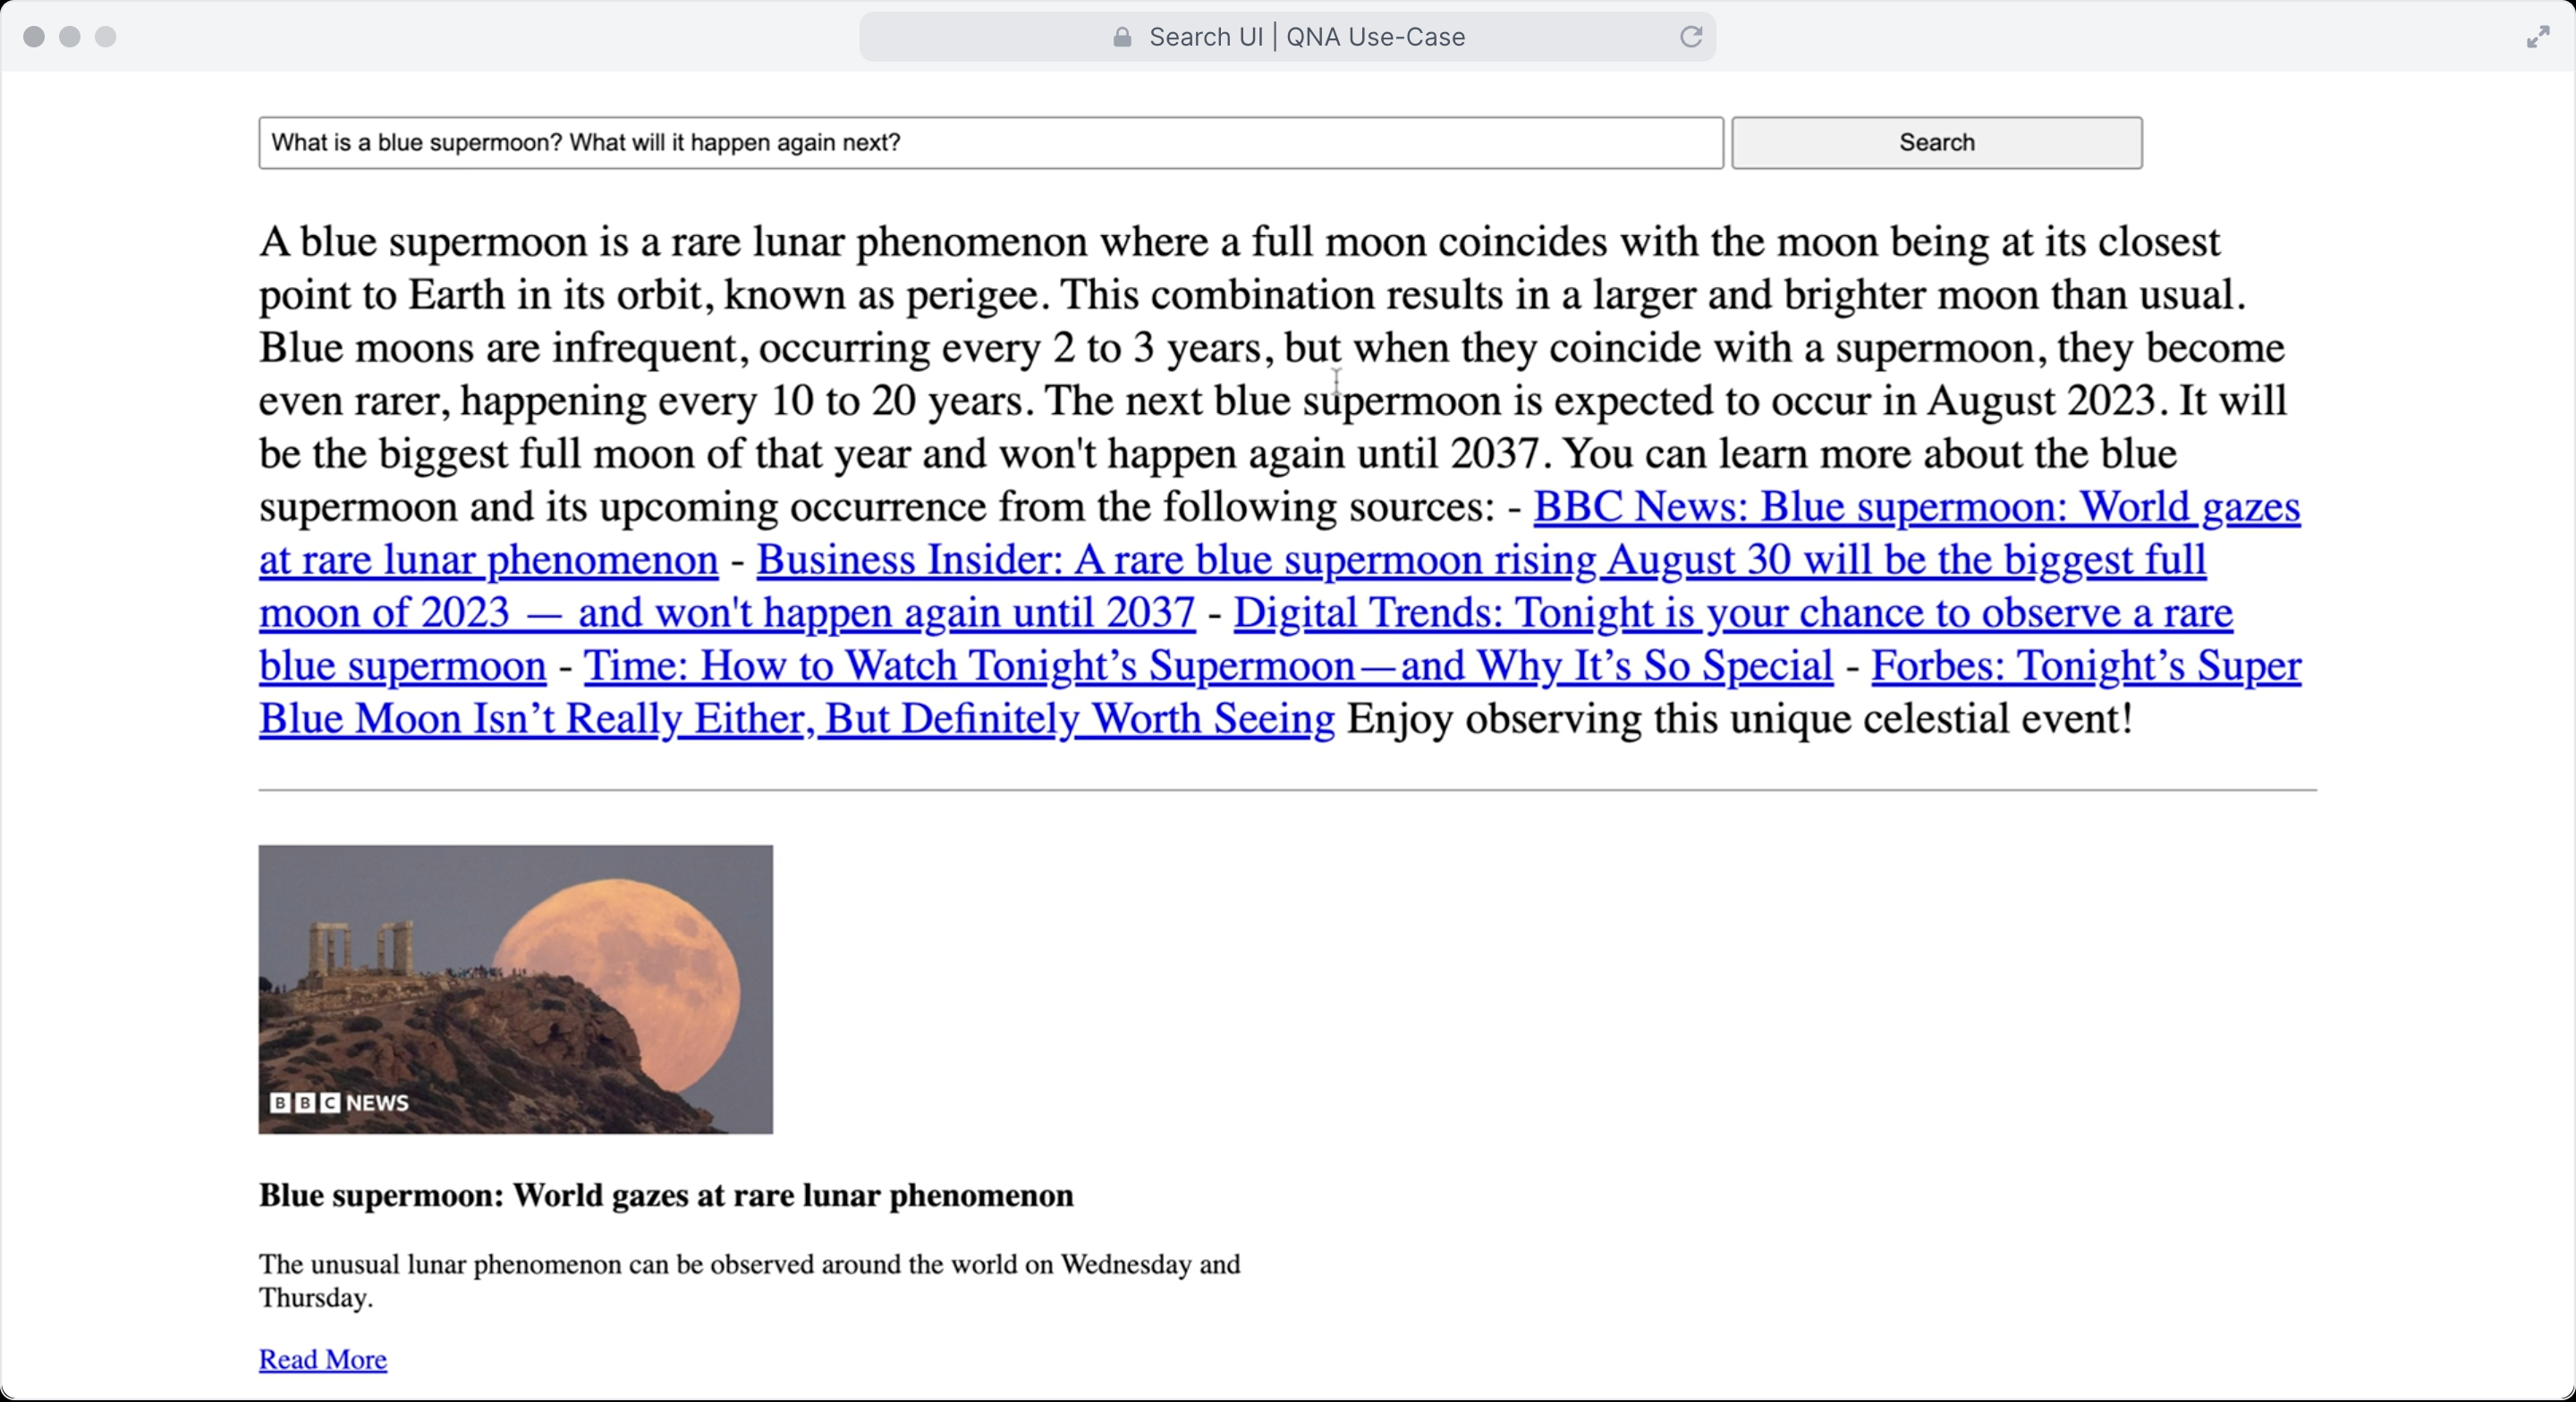
Task: Open the Forbes Super Blue Moon link
Action: coord(2085,667)
